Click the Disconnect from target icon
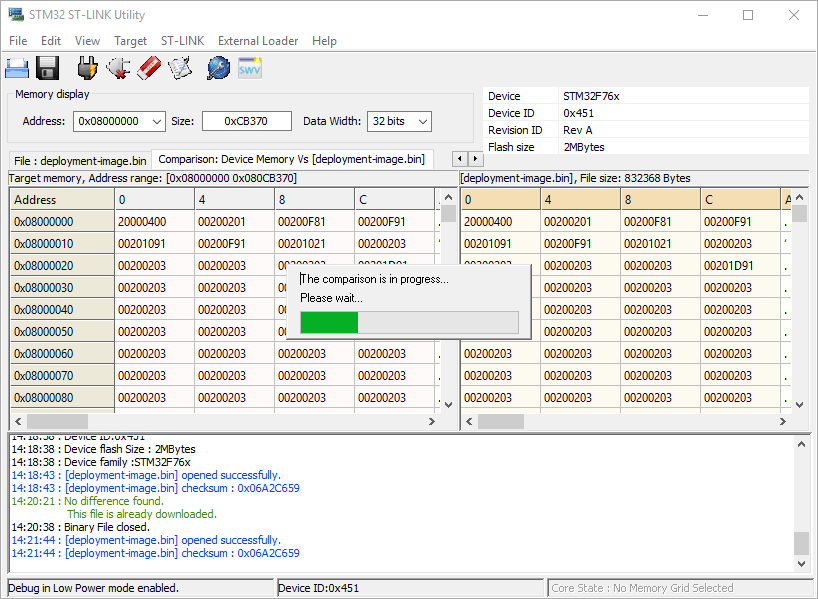The width and height of the screenshot is (818, 599). point(118,68)
